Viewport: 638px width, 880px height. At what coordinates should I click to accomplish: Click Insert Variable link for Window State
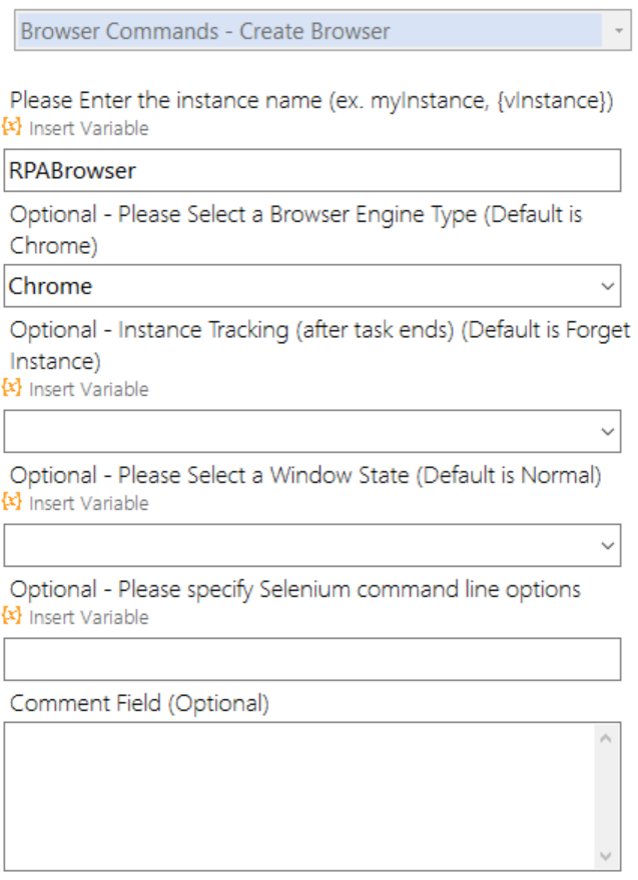coord(88,503)
